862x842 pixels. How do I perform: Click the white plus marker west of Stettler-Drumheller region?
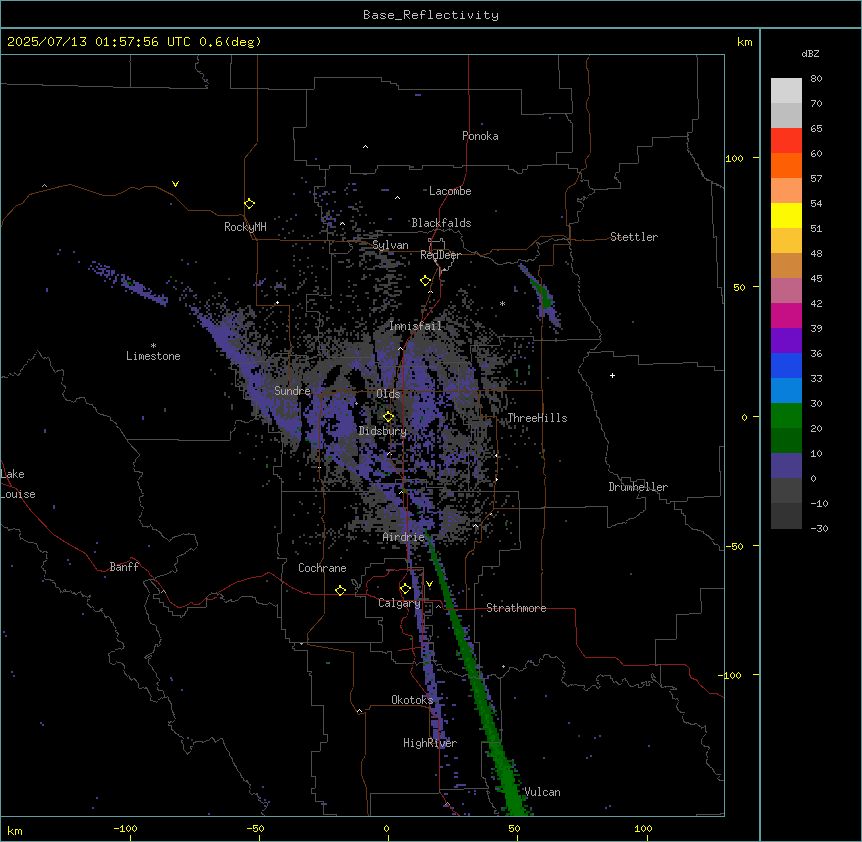612,375
